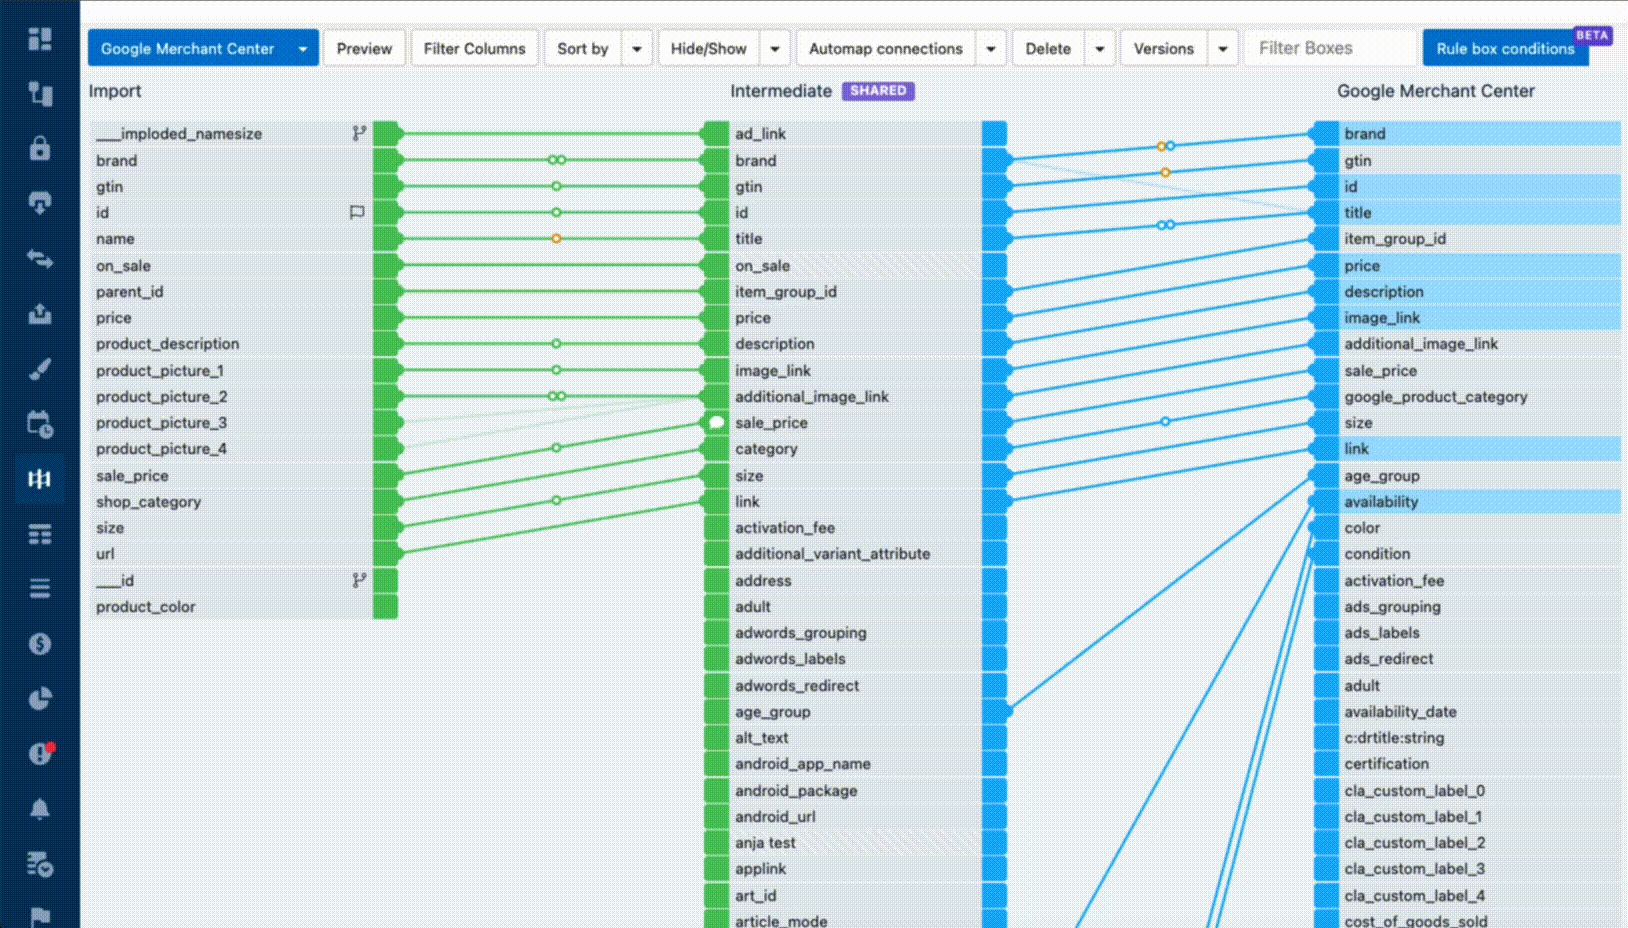
Task: Toggle the orange node on the name-to-title connection
Action: coord(556,238)
